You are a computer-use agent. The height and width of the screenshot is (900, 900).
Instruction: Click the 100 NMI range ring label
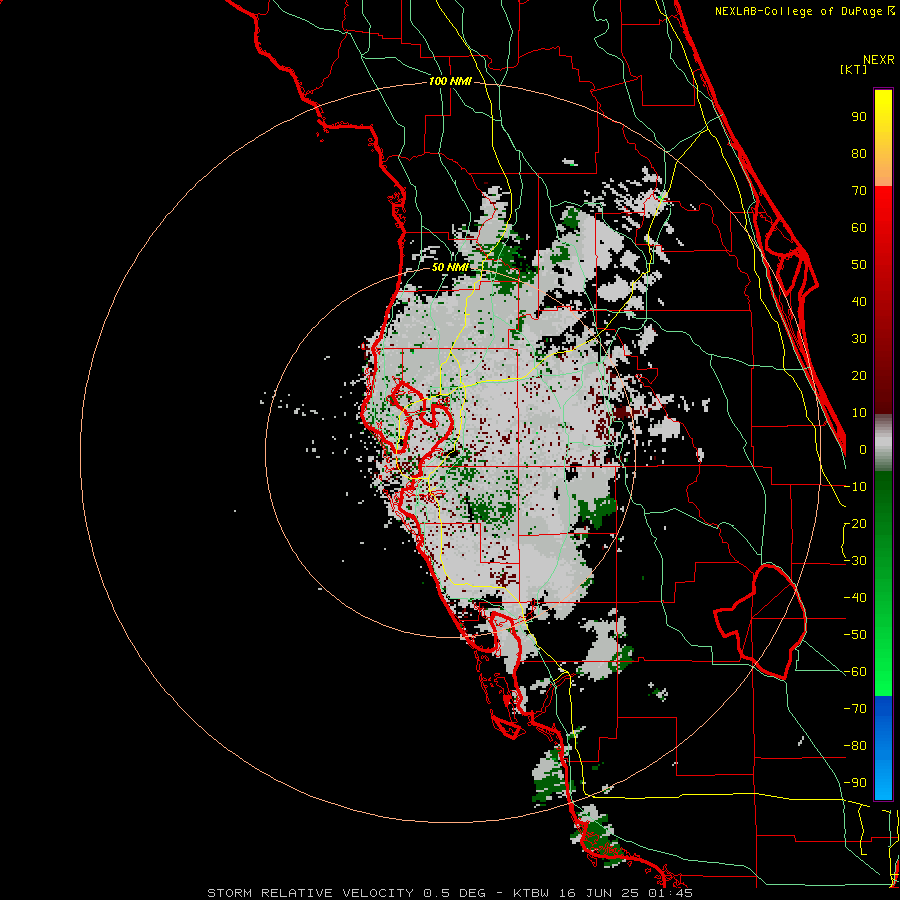point(450,82)
